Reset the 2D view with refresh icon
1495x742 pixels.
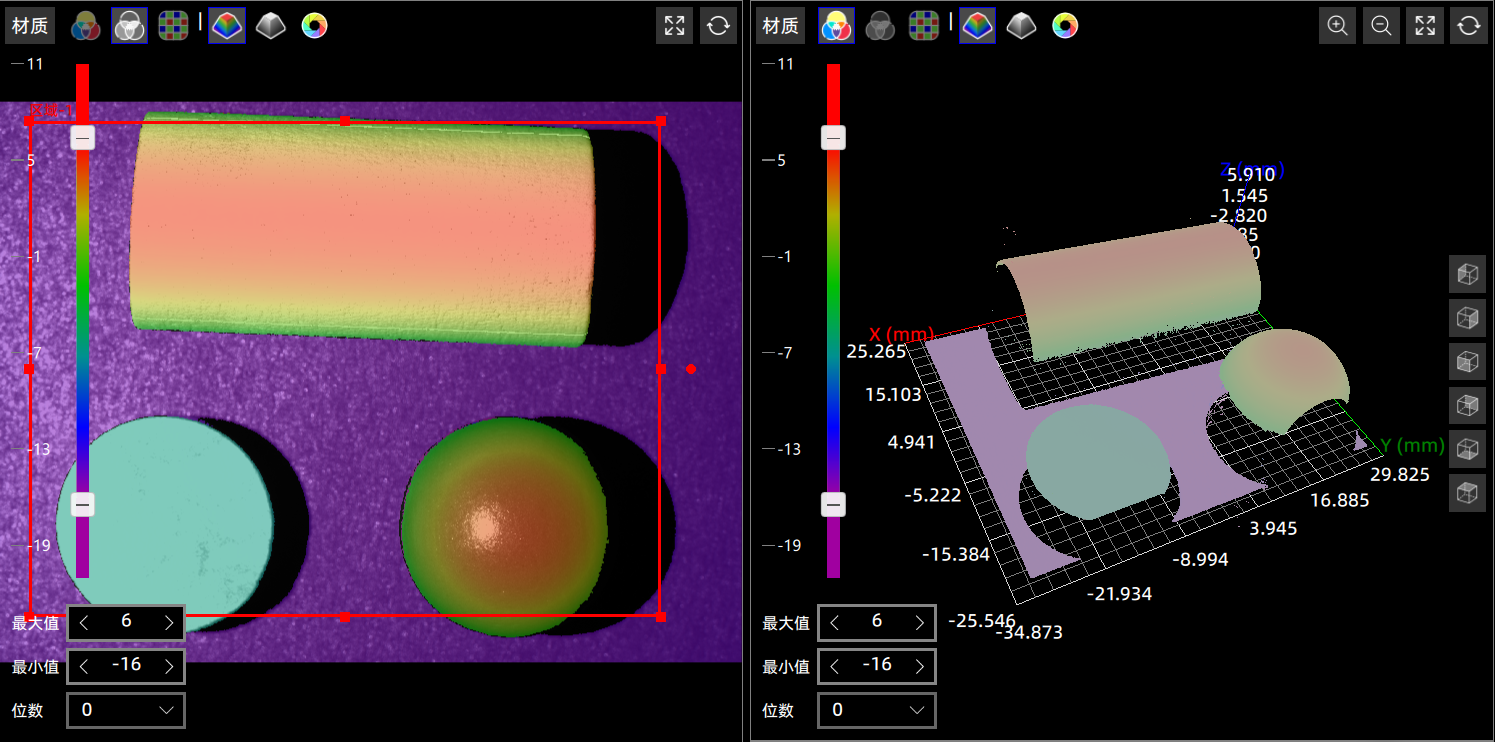718,26
